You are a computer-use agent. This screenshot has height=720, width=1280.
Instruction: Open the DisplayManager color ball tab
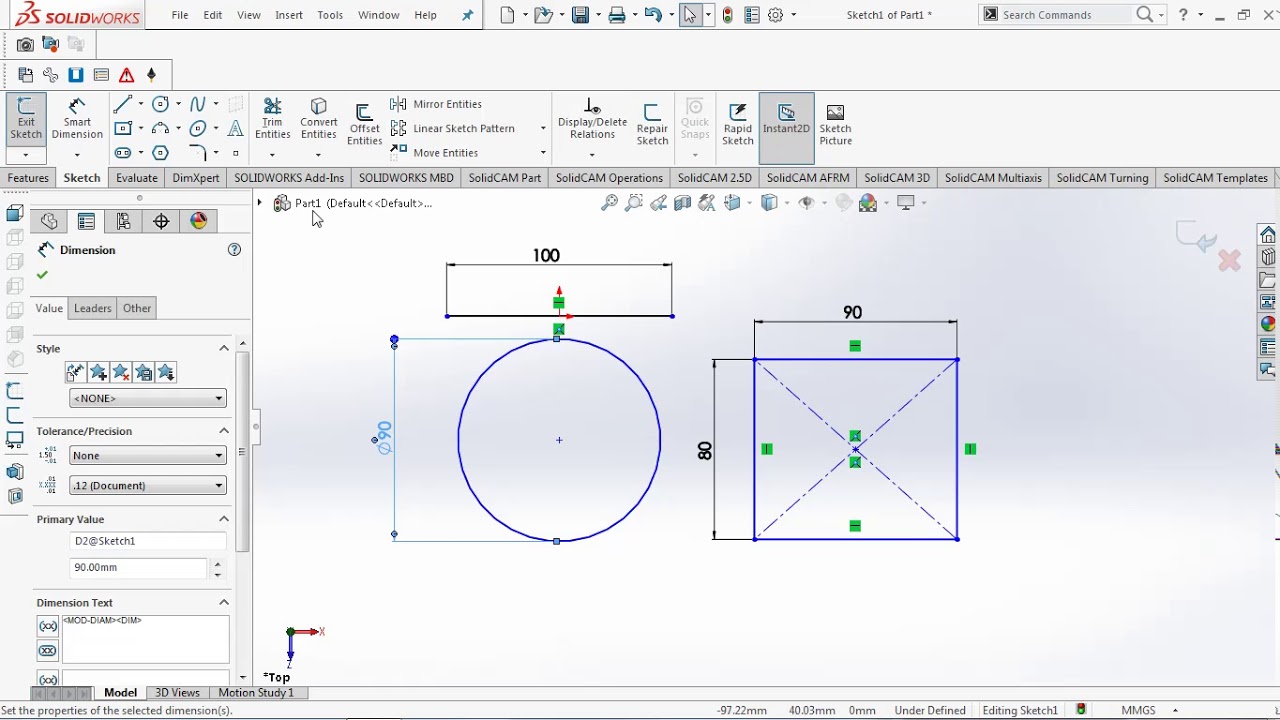198,221
